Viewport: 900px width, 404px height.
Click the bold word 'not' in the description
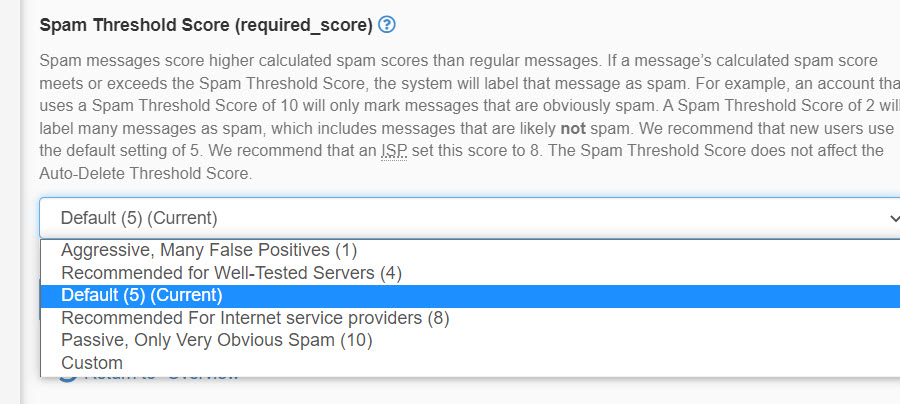(x=572, y=129)
